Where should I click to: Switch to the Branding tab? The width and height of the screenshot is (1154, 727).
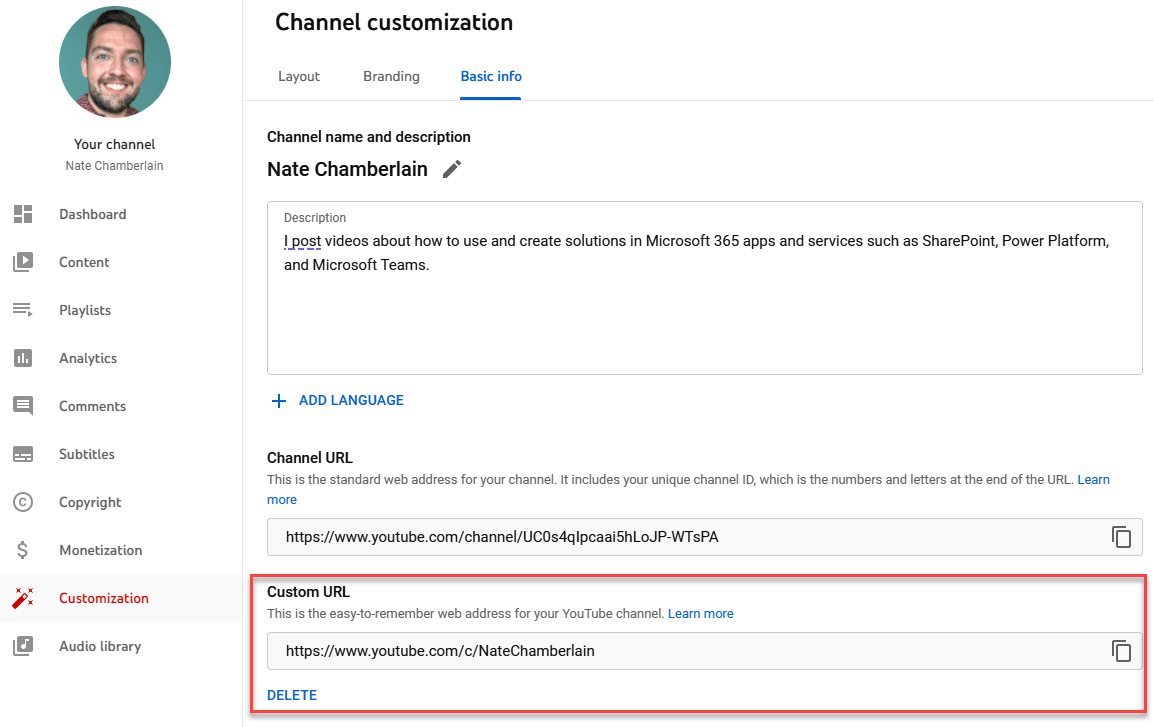(x=392, y=77)
